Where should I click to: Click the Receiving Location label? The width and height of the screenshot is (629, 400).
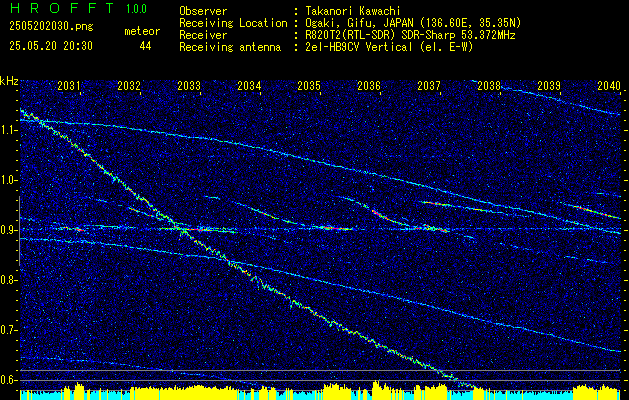pos(233,23)
